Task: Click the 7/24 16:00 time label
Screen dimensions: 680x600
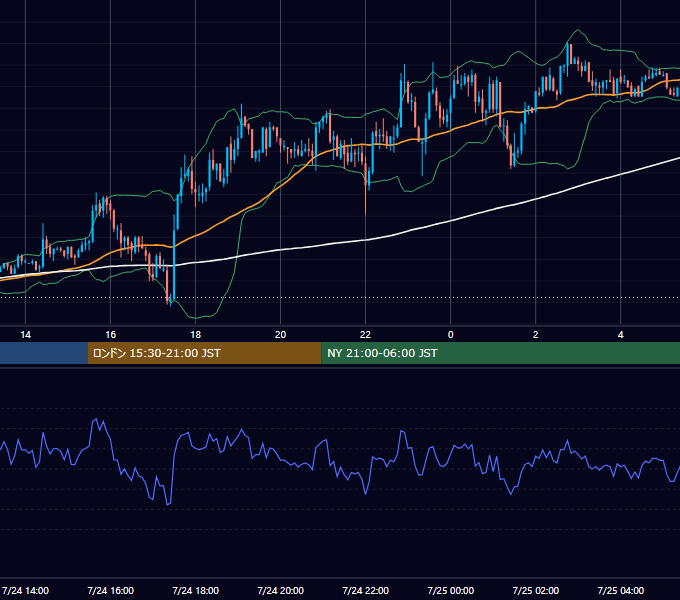Action: (x=111, y=590)
